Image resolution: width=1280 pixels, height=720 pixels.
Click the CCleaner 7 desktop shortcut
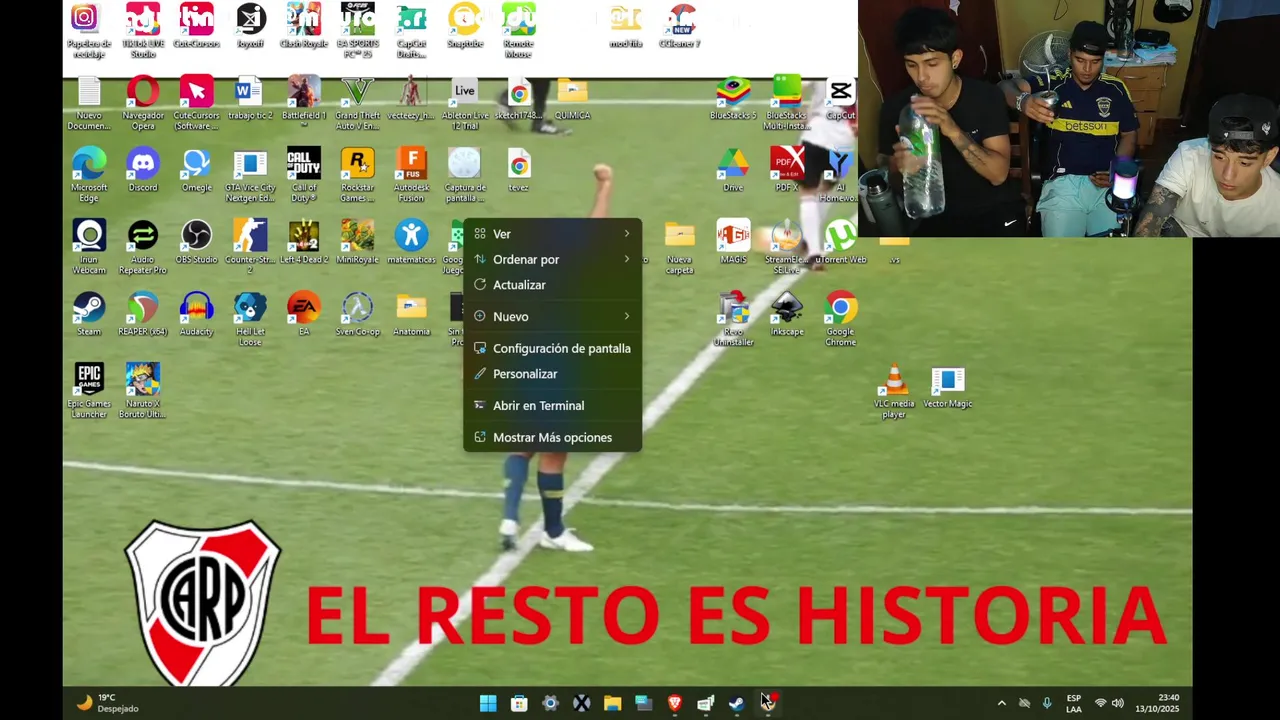(680, 26)
